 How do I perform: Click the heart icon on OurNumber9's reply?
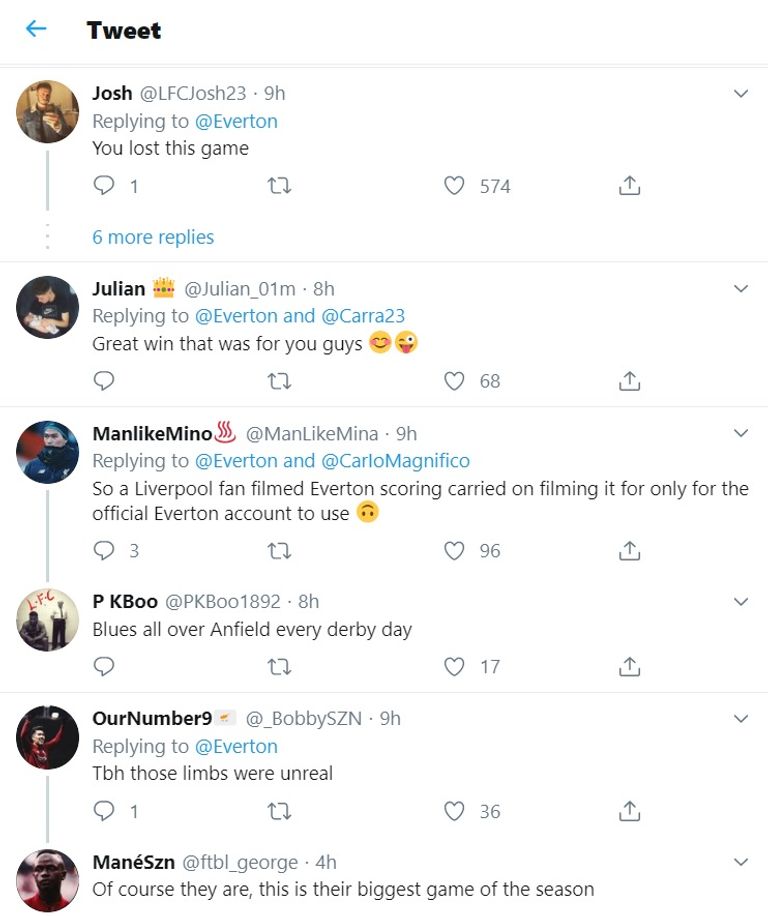pyautogui.click(x=453, y=812)
